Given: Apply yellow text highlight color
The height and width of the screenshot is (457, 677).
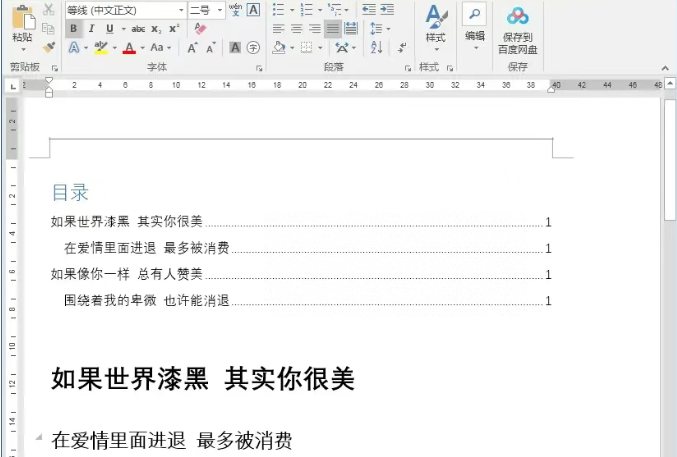Looking at the screenshot, I should (x=101, y=48).
